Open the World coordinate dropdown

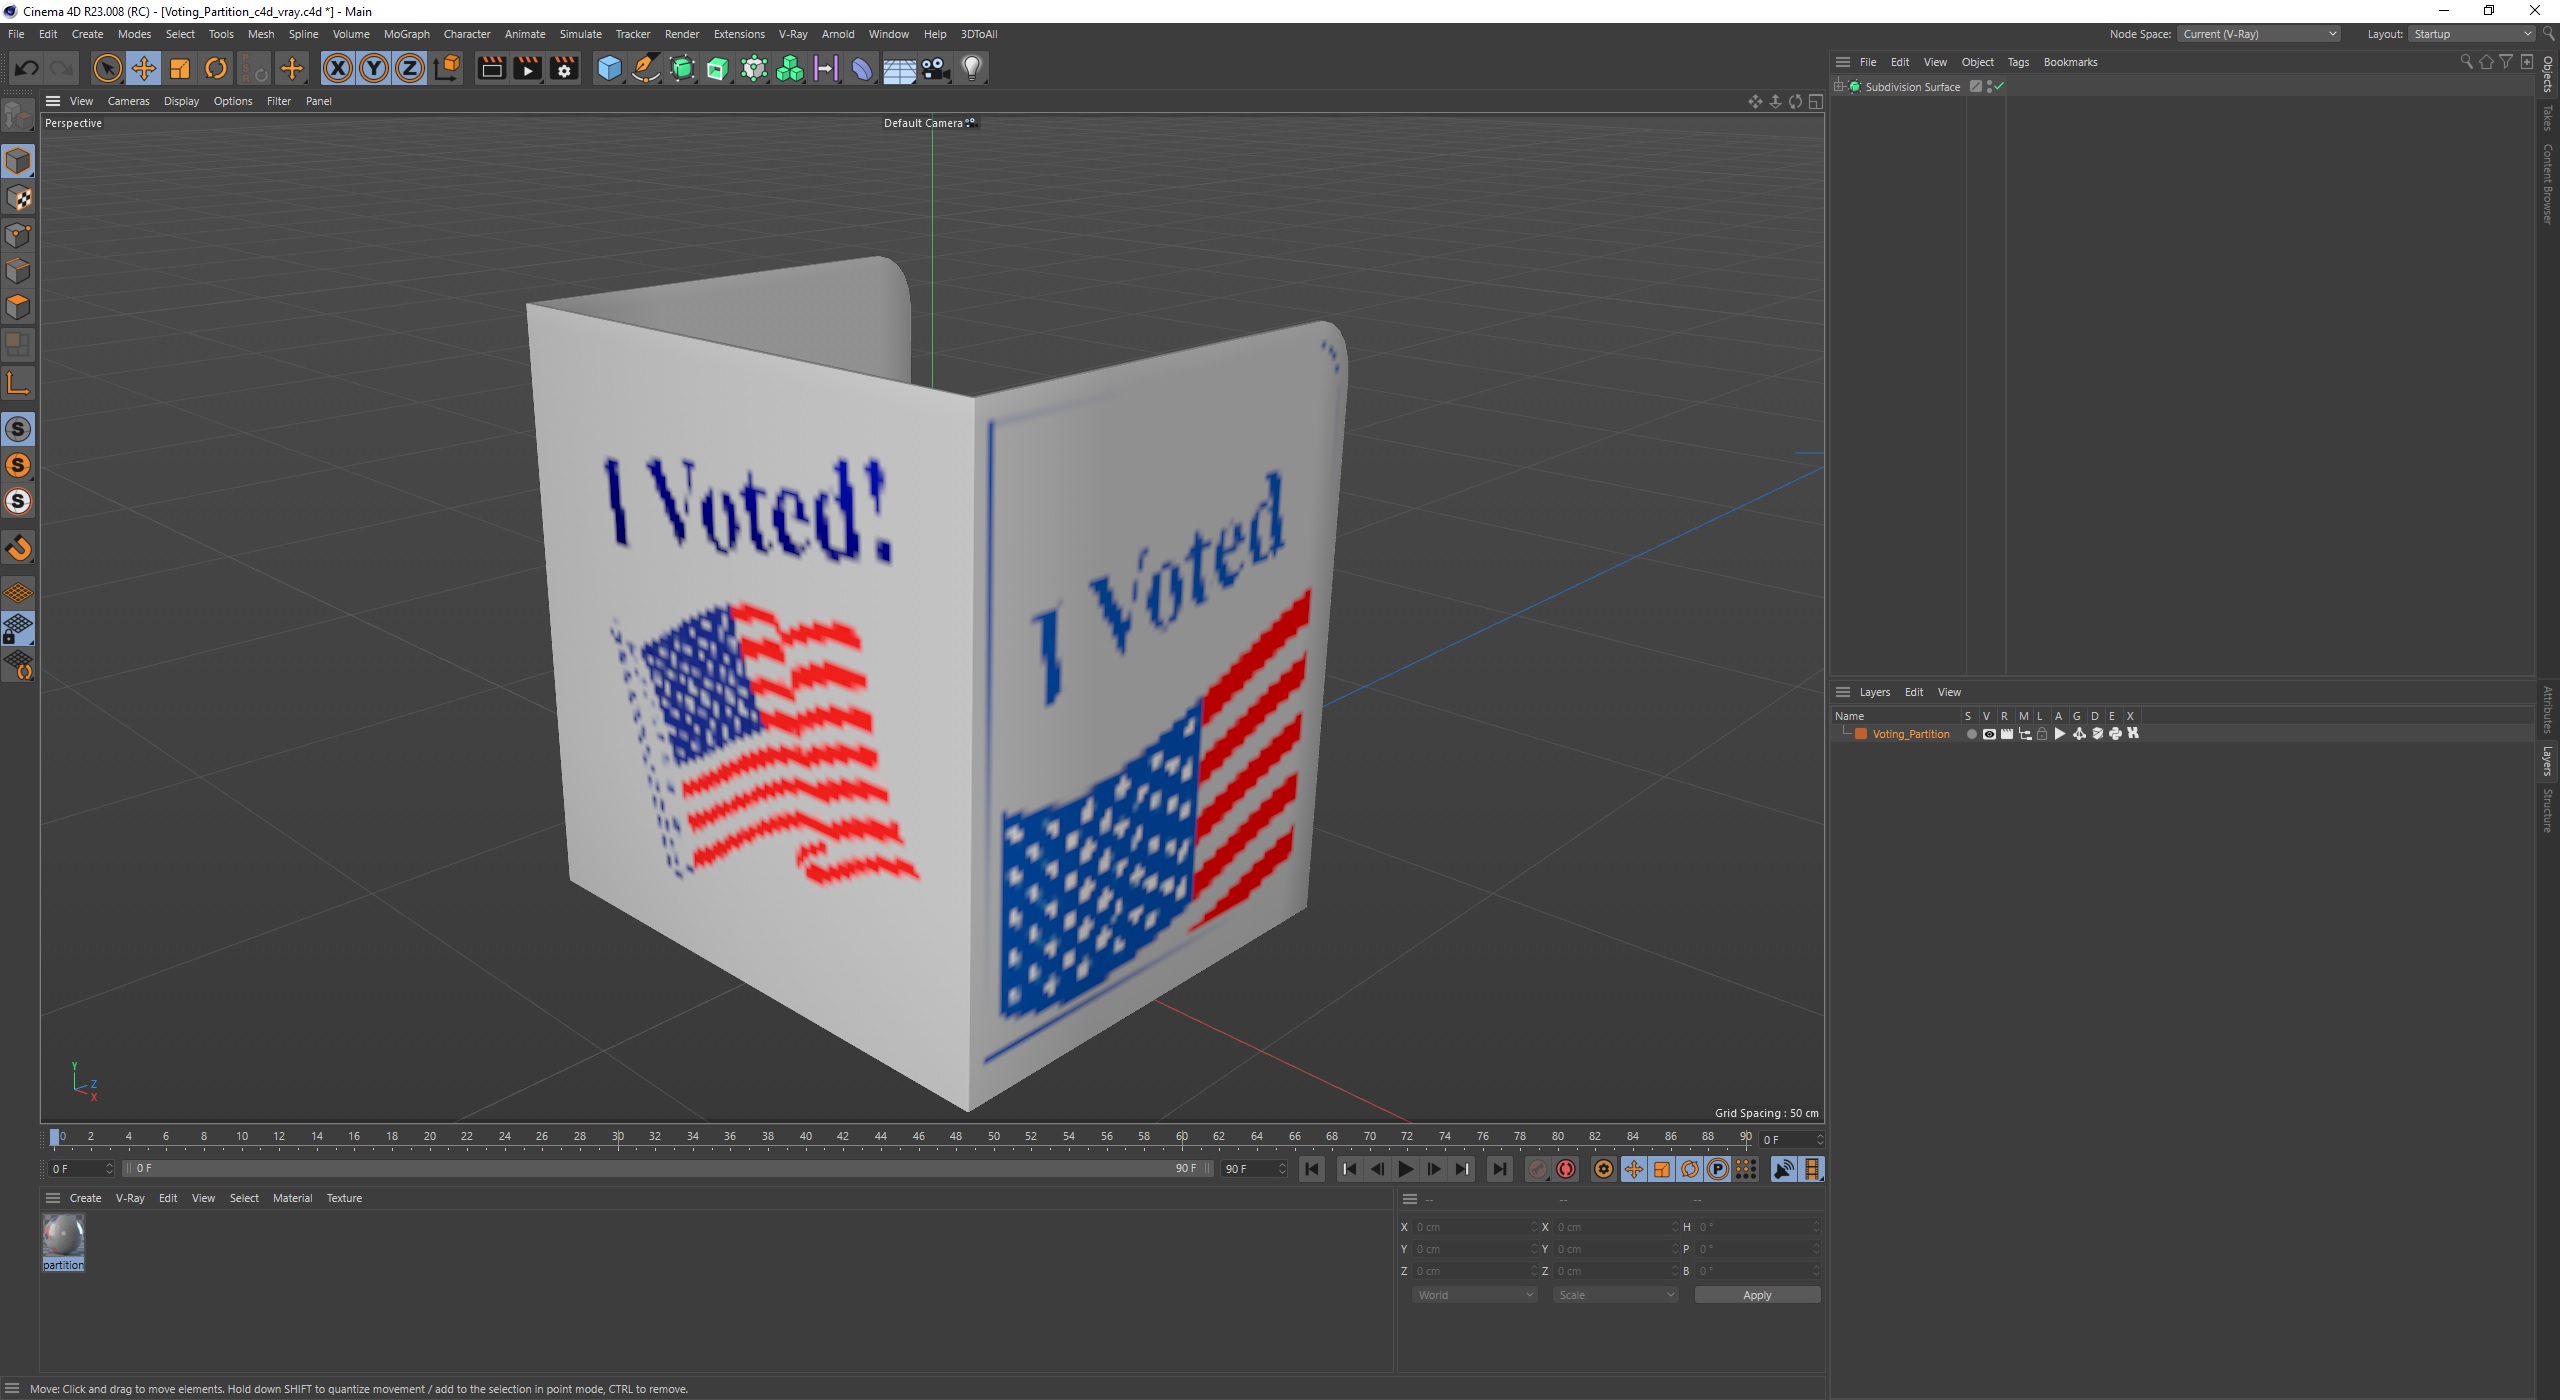(x=1474, y=1295)
